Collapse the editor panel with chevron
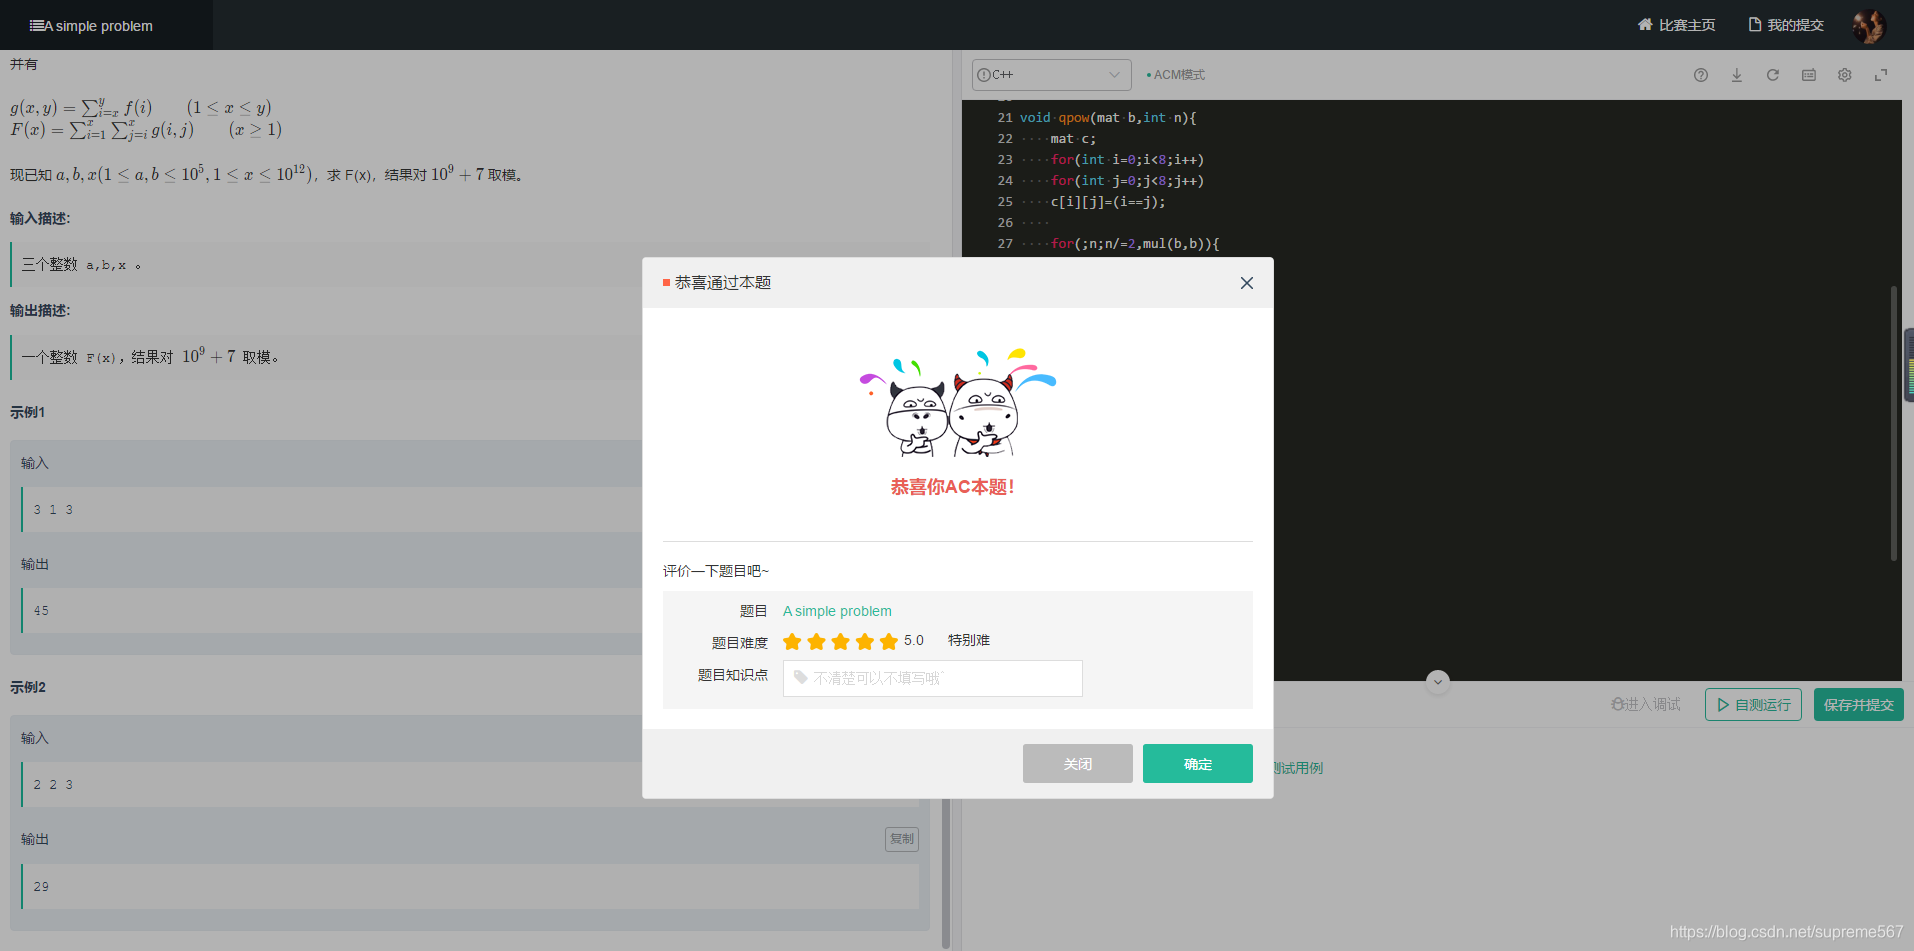The image size is (1914, 951). [1438, 682]
